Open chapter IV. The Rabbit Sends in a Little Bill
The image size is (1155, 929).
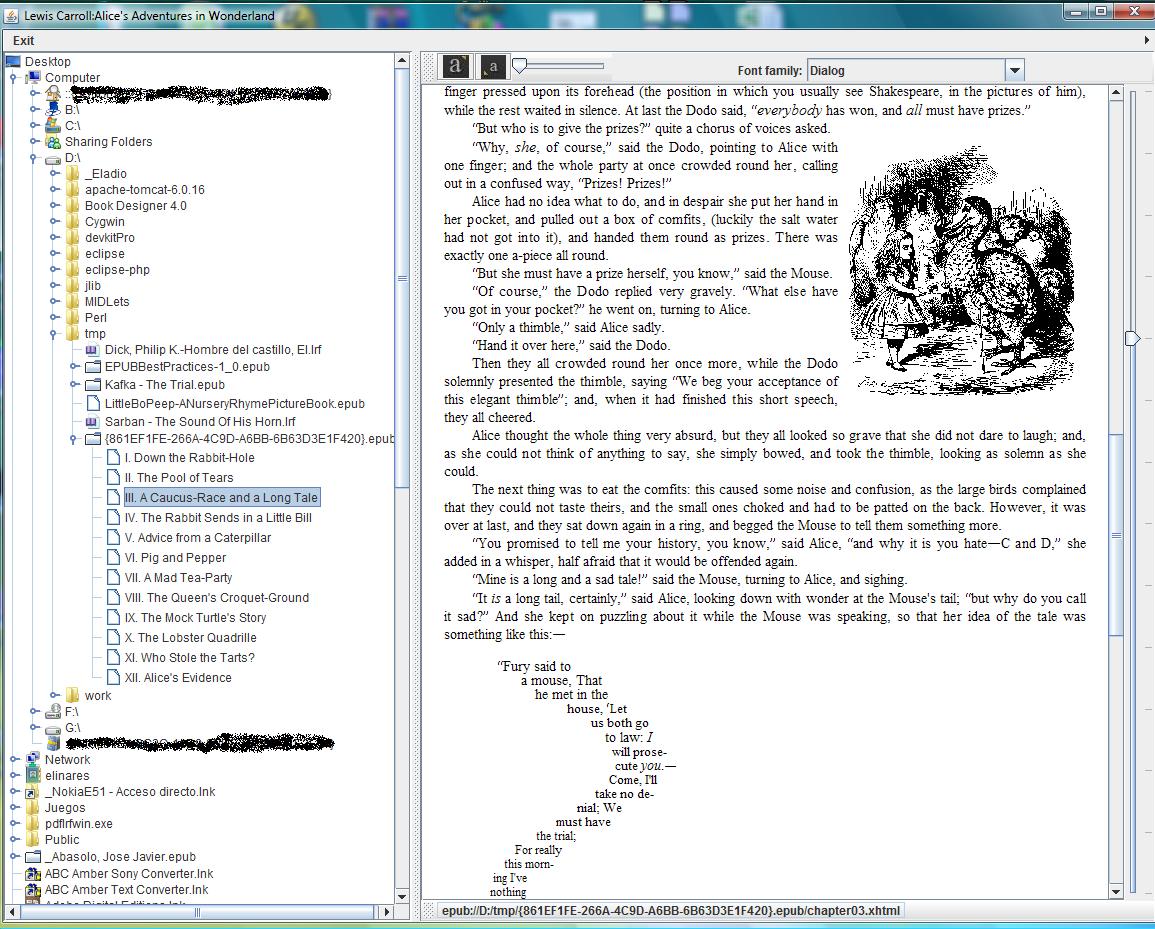pos(218,518)
